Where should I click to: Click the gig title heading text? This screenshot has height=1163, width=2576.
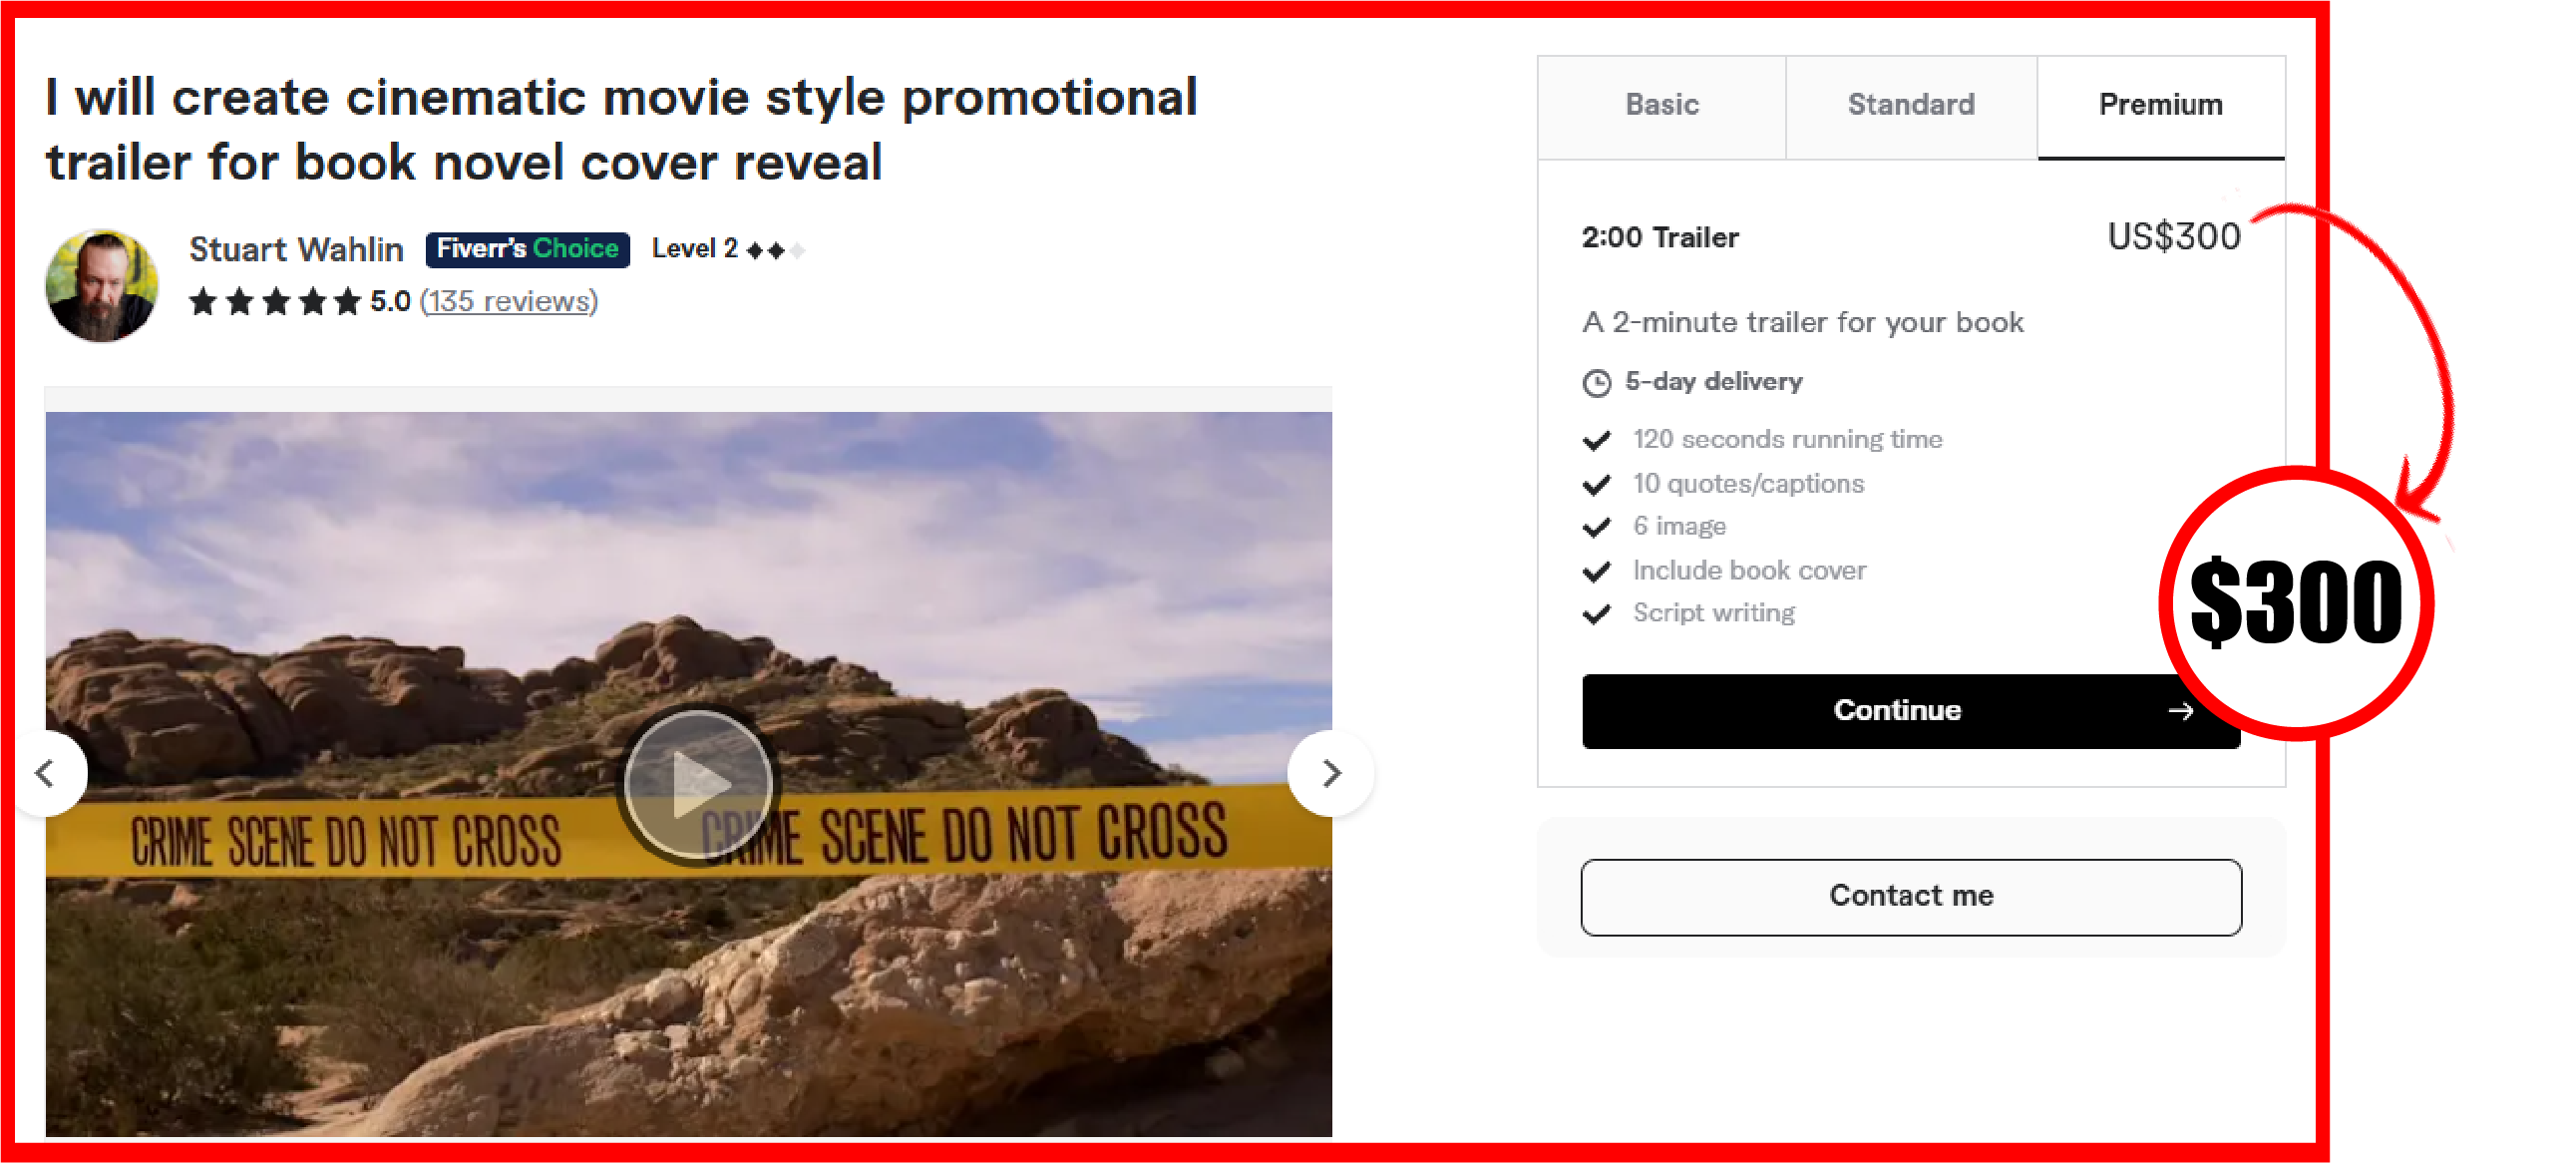coord(621,130)
